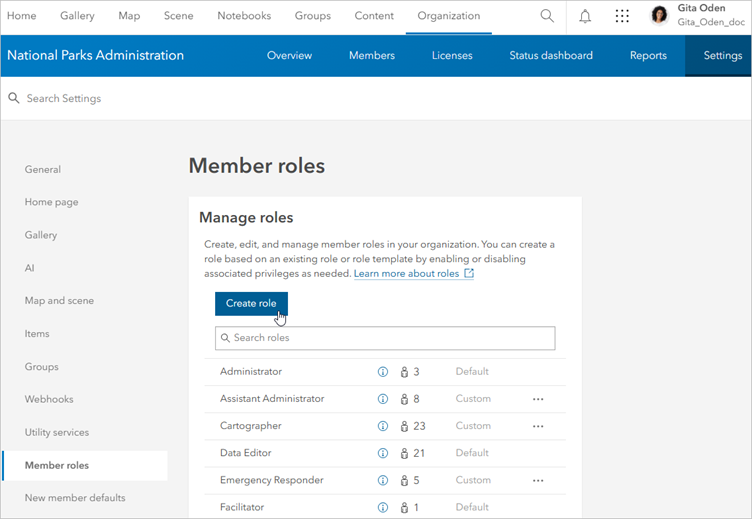Switch to the Members tab
This screenshot has width=752, height=519.
coord(372,56)
